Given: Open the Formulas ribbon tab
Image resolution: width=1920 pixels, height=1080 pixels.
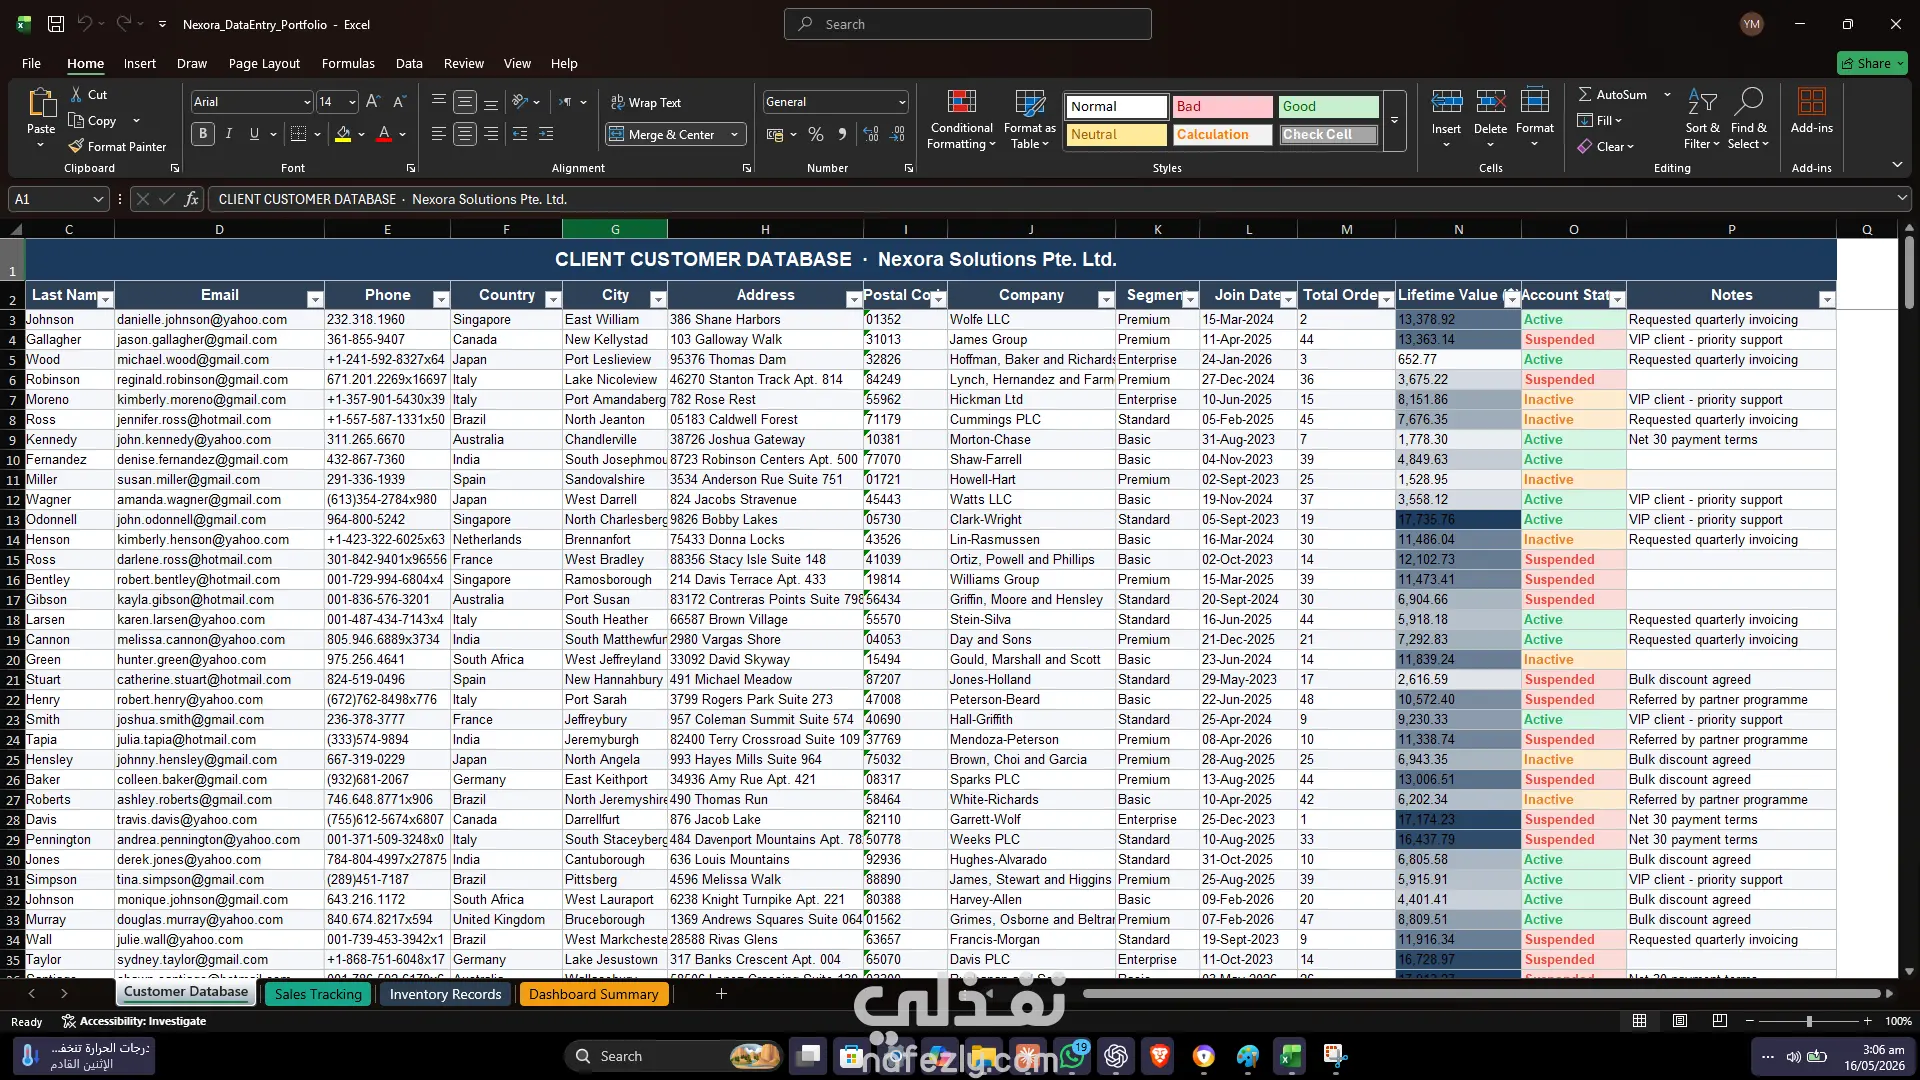Looking at the screenshot, I should click(348, 63).
